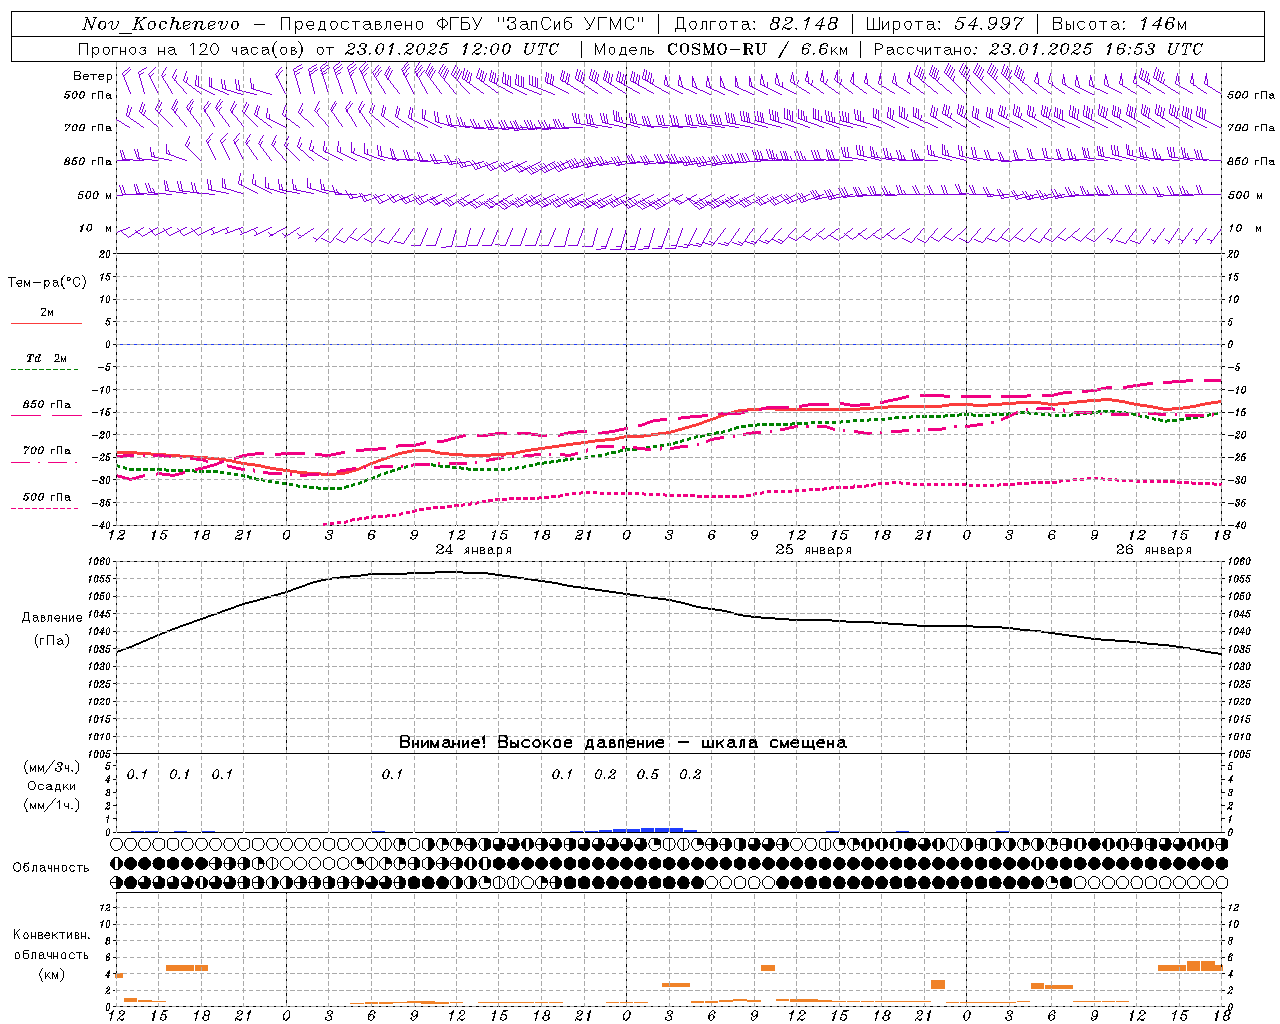The width and height of the screenshot is (1280, 1024).
Task: Click the 500 гПа dotted temperature legend line
Action: tap(46, 508)
